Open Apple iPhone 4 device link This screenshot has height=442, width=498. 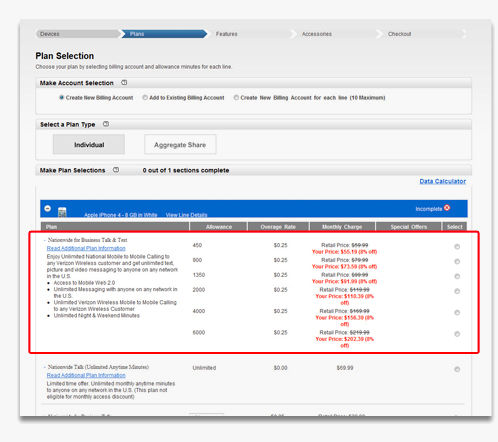(x=121, y=215)
